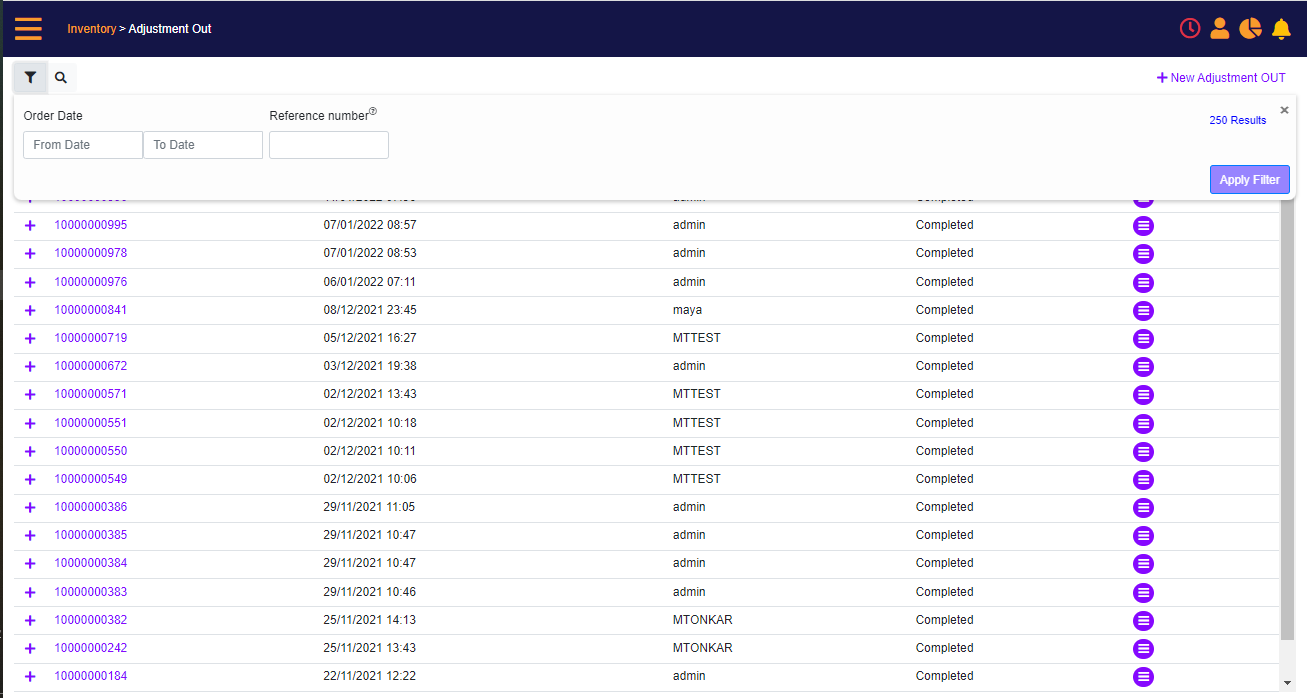The width and height of the screenshot is (1307, 698).
Task: Open actions menu for 10000000719
Action: click(x=1144, y=338)
